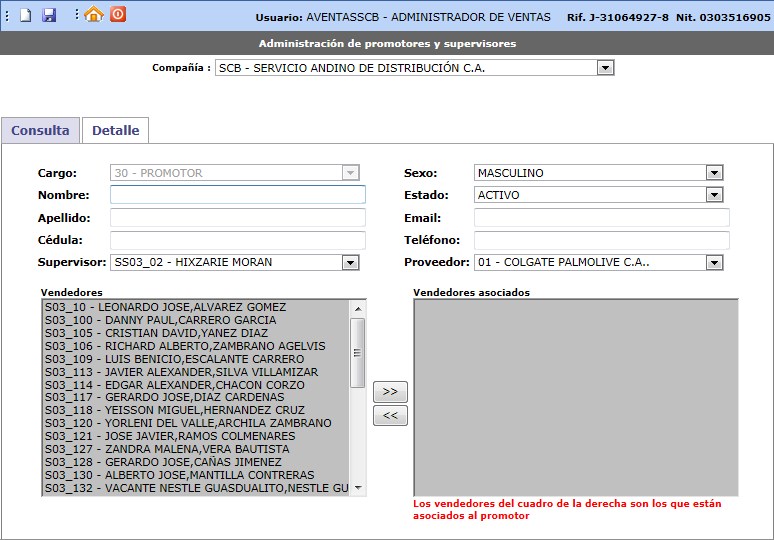Click the Vendedores asociados list box

[576, 397]
